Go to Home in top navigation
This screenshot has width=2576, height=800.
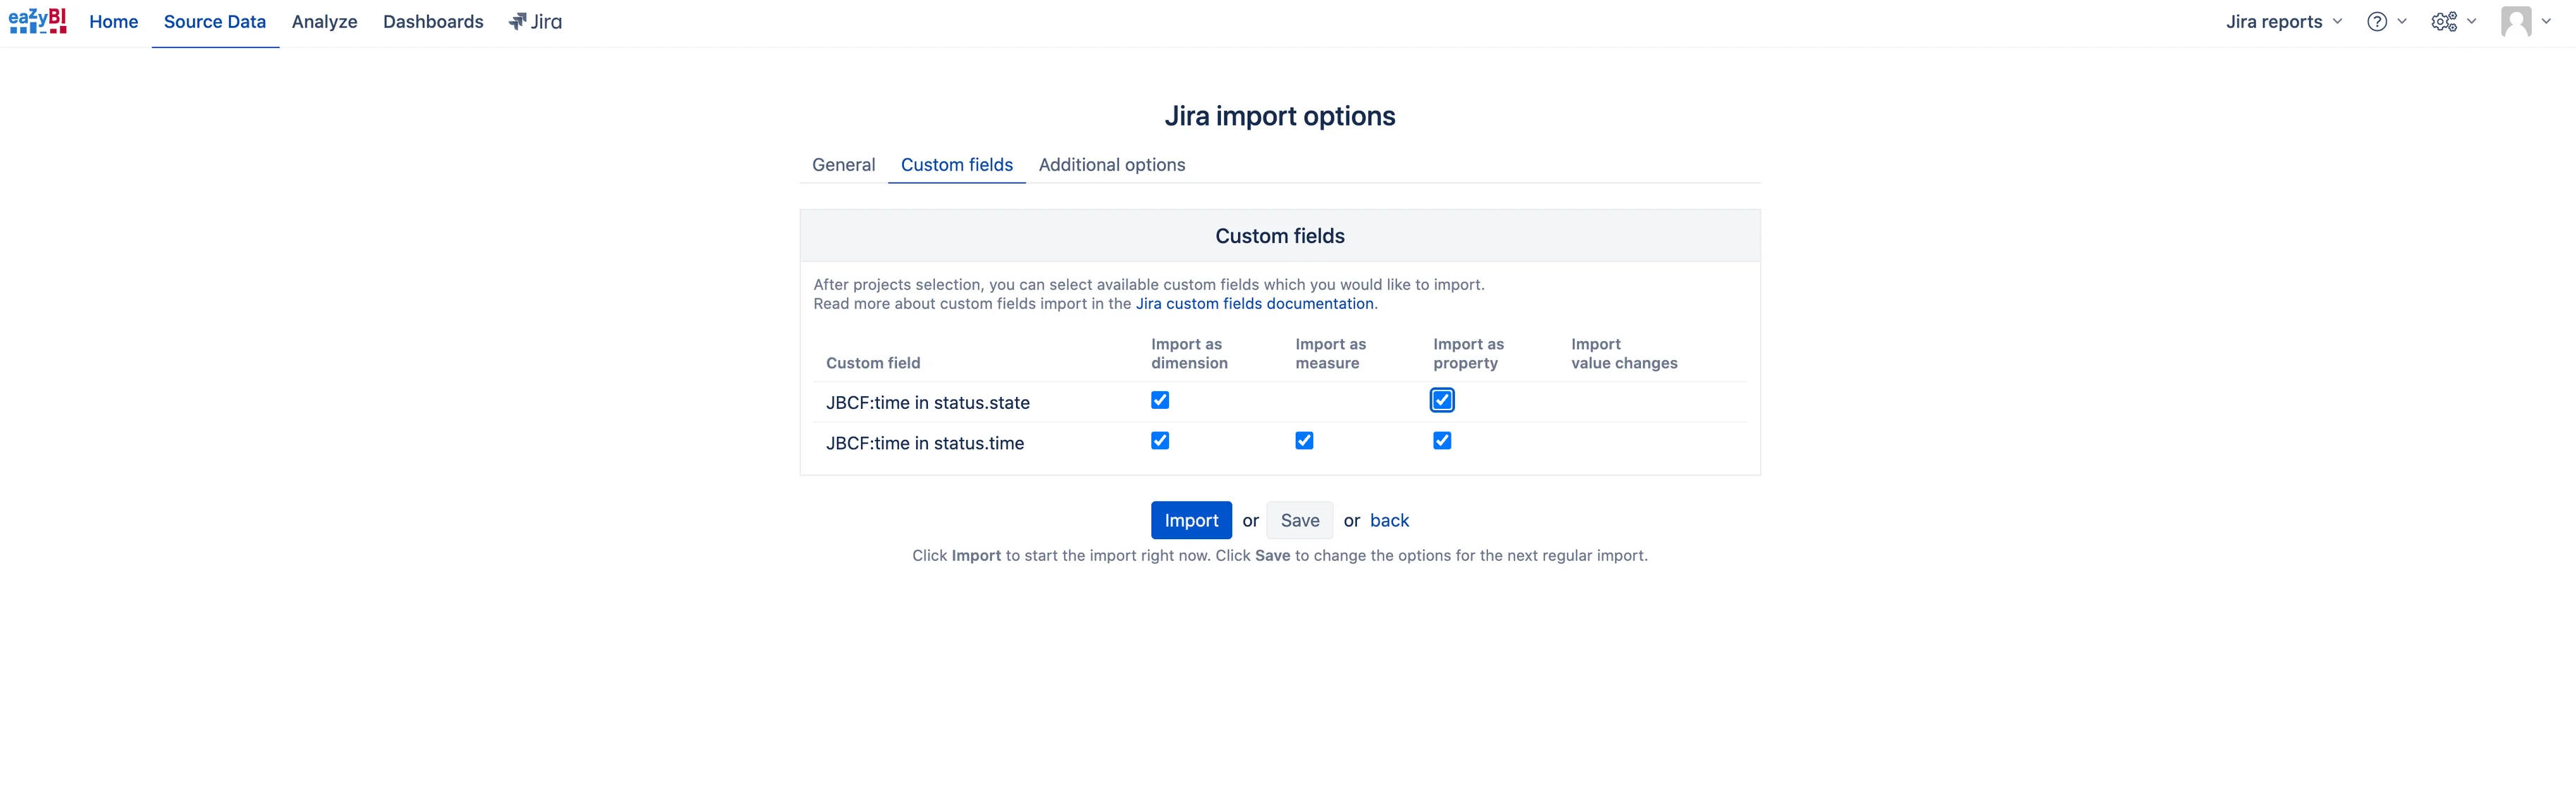coord(114,22)
